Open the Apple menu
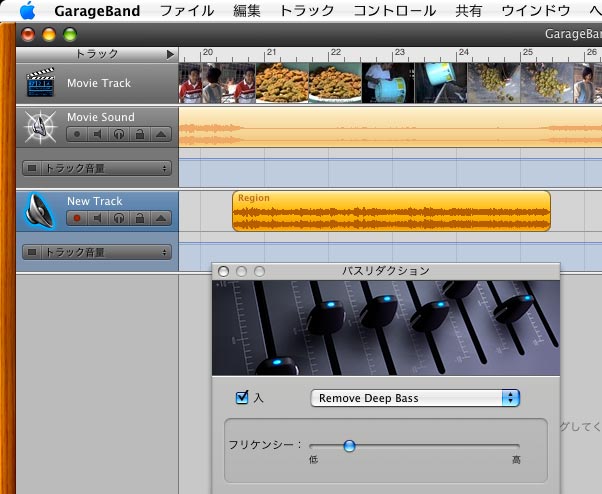Screen dimensions: 602x494 27,10
